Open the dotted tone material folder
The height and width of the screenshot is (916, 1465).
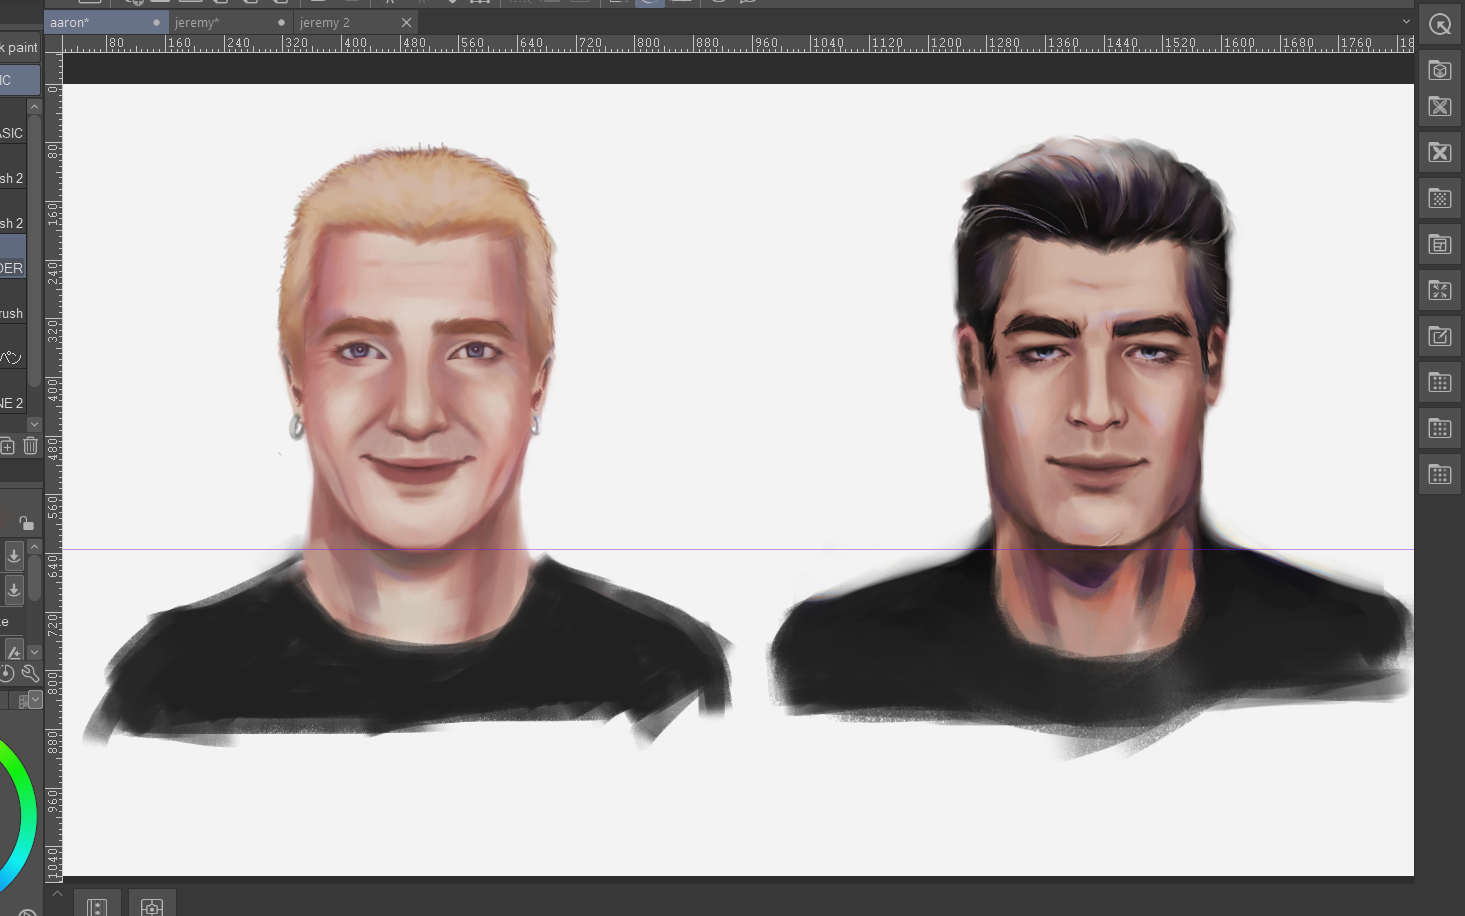coord(1439,199)
